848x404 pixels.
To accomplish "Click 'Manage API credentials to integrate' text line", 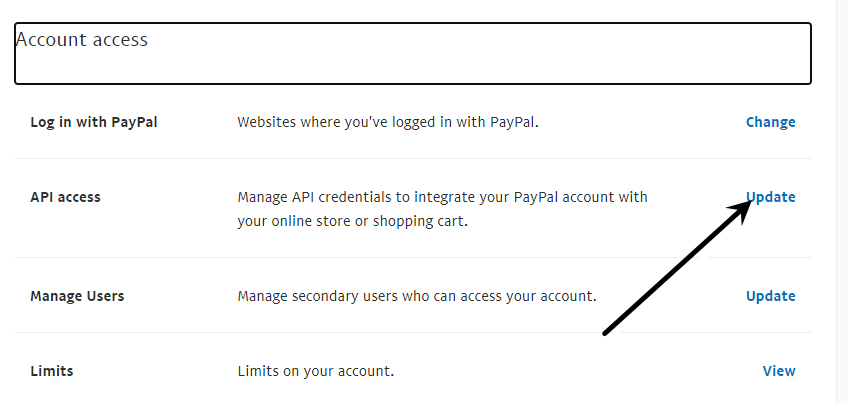I will 442,197.
